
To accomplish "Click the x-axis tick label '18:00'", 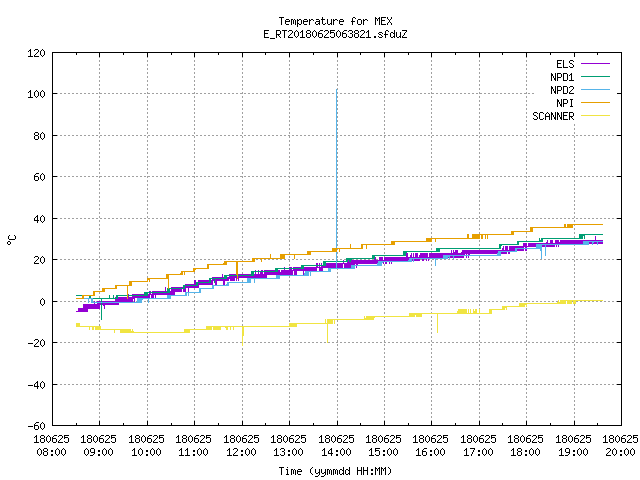I will pos(525,452).
